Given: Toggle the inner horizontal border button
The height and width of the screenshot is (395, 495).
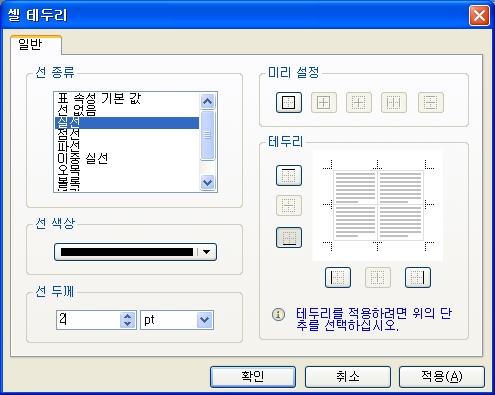Looking at the screenshot, I should click(x=289, y=206).
